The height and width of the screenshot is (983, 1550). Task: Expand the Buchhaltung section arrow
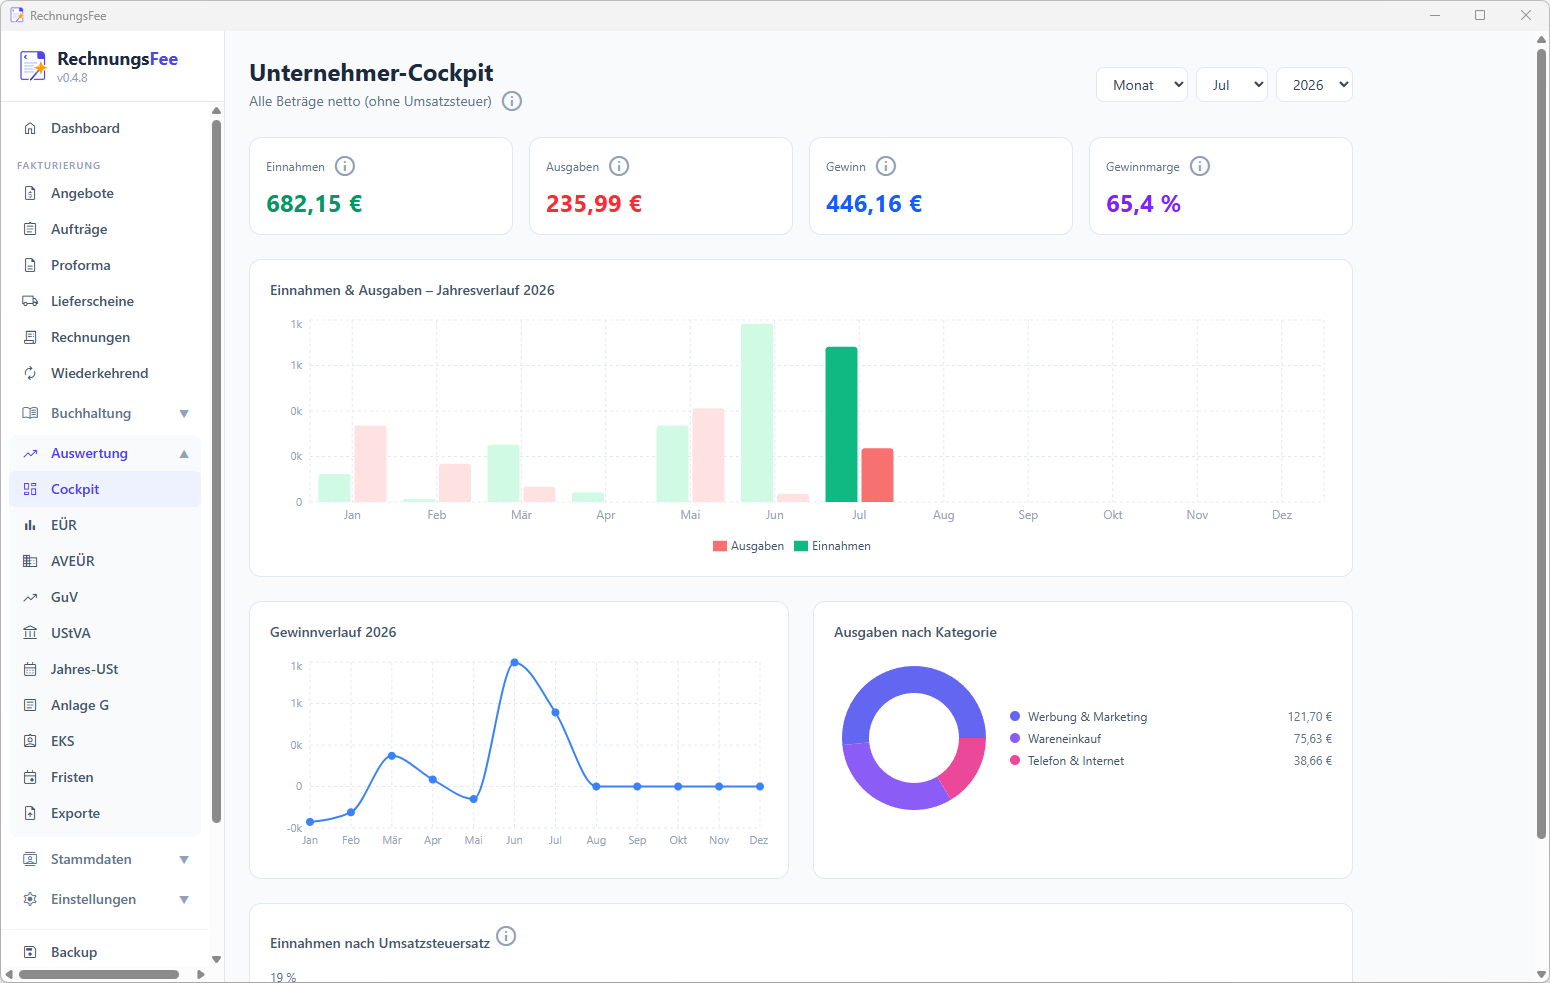pyautogui.click(x=184, y=413)
